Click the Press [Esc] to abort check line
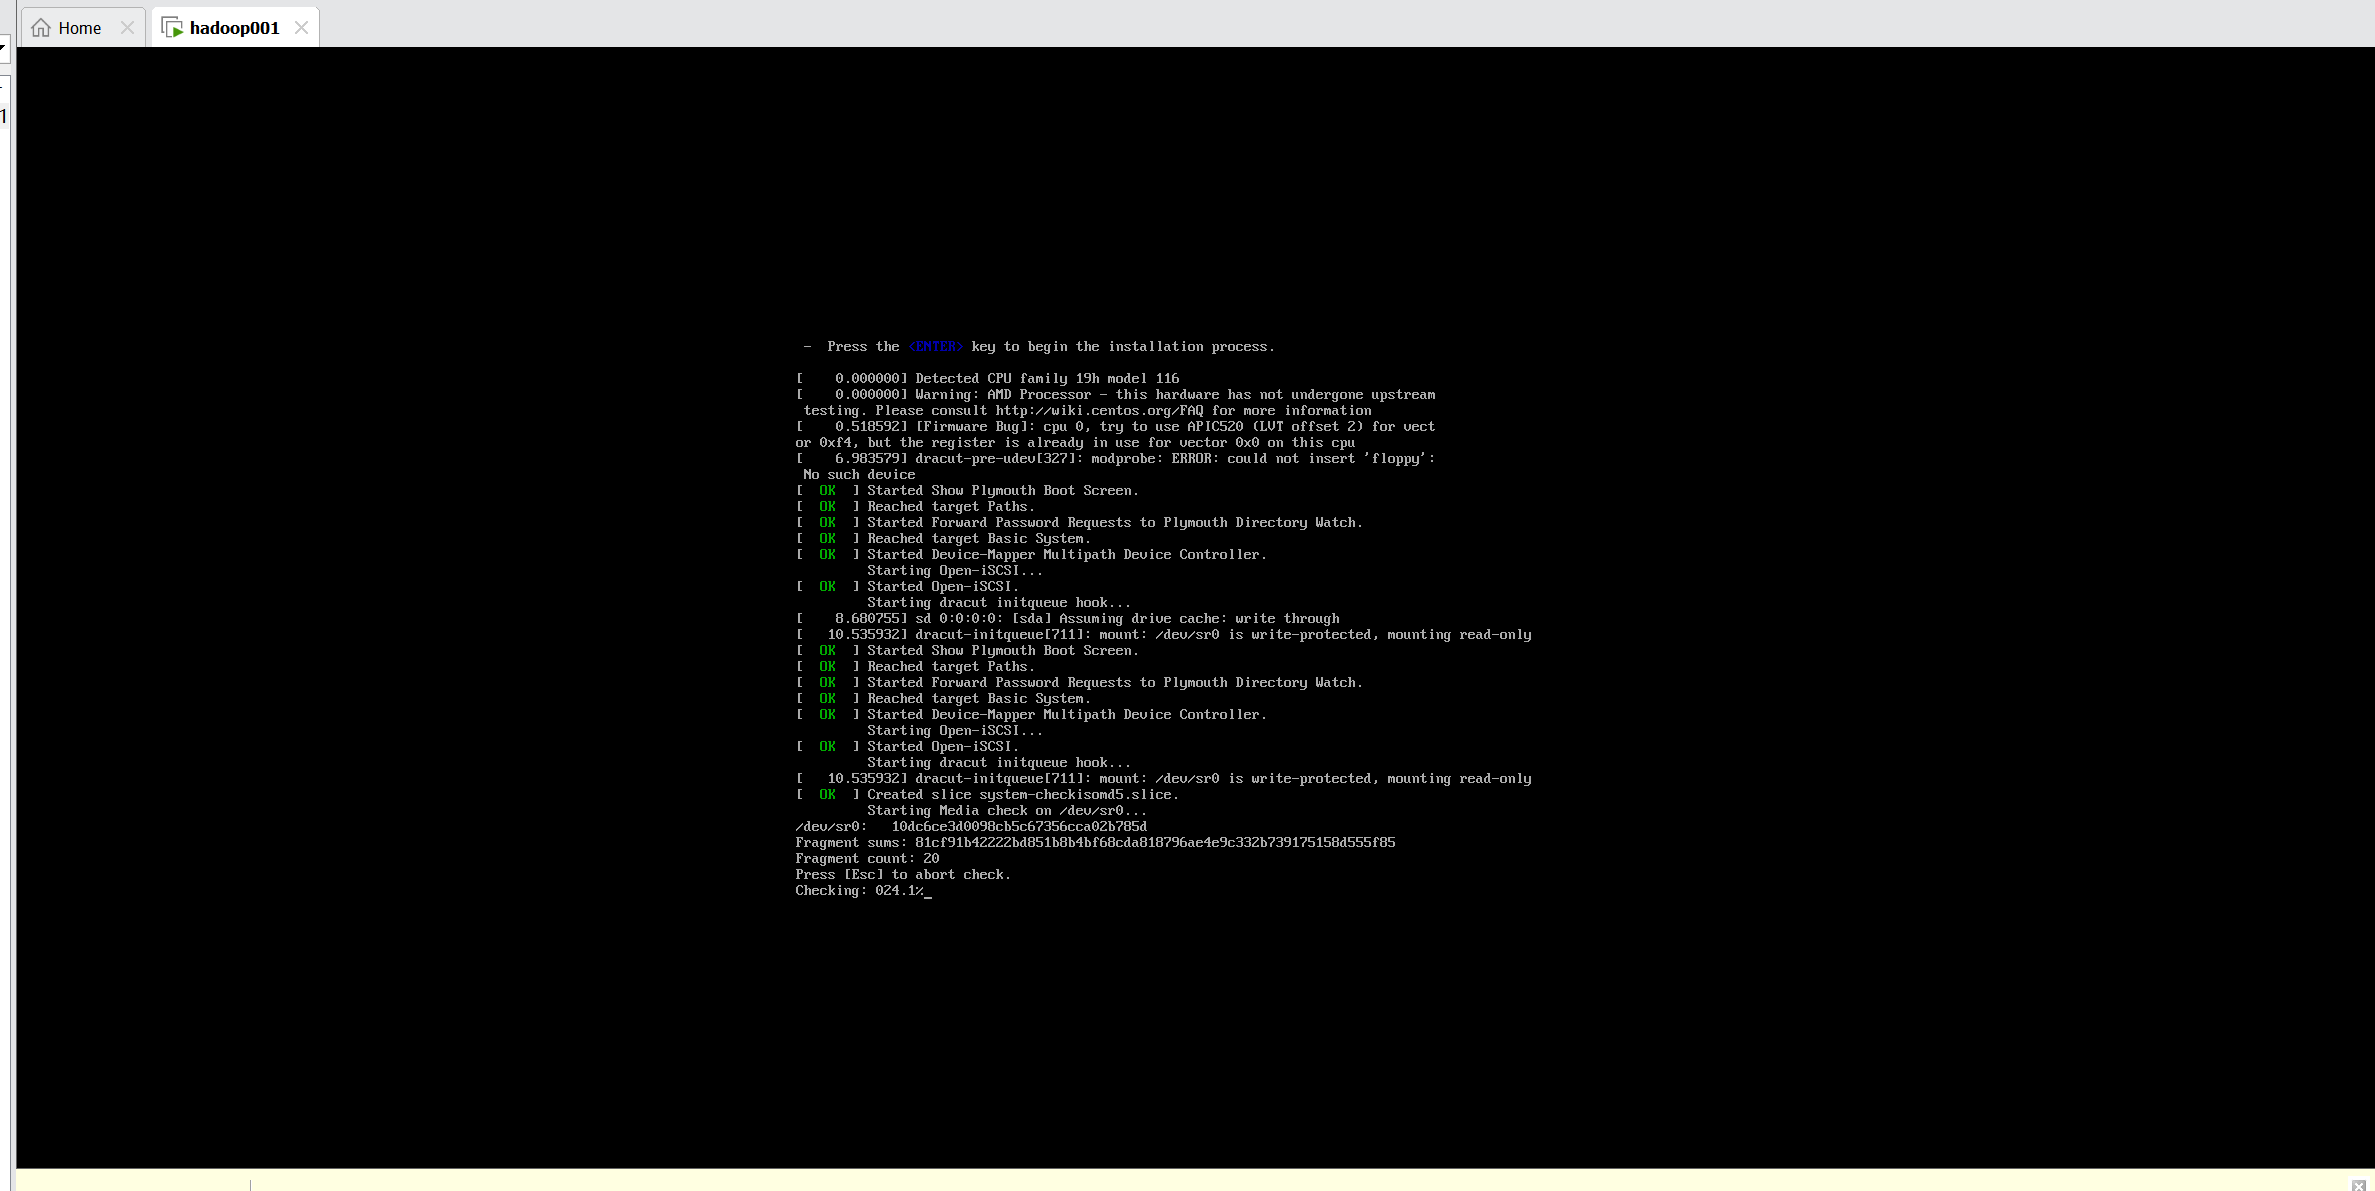 point(902,875)
